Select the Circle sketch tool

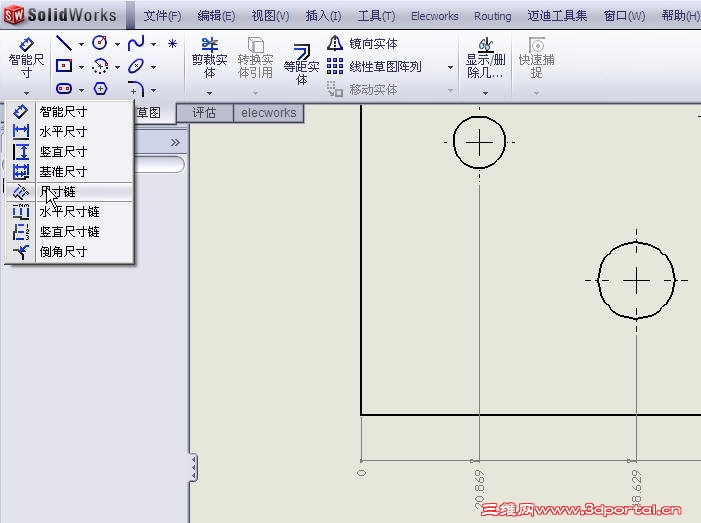(x=100, y=43)
